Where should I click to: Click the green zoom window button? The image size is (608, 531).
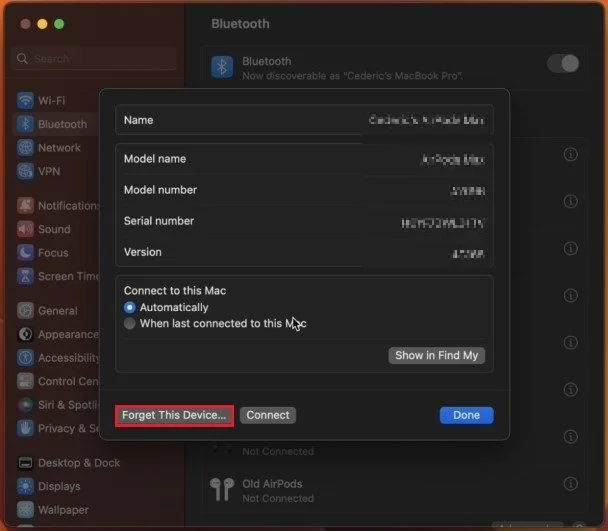click(59, 24)
